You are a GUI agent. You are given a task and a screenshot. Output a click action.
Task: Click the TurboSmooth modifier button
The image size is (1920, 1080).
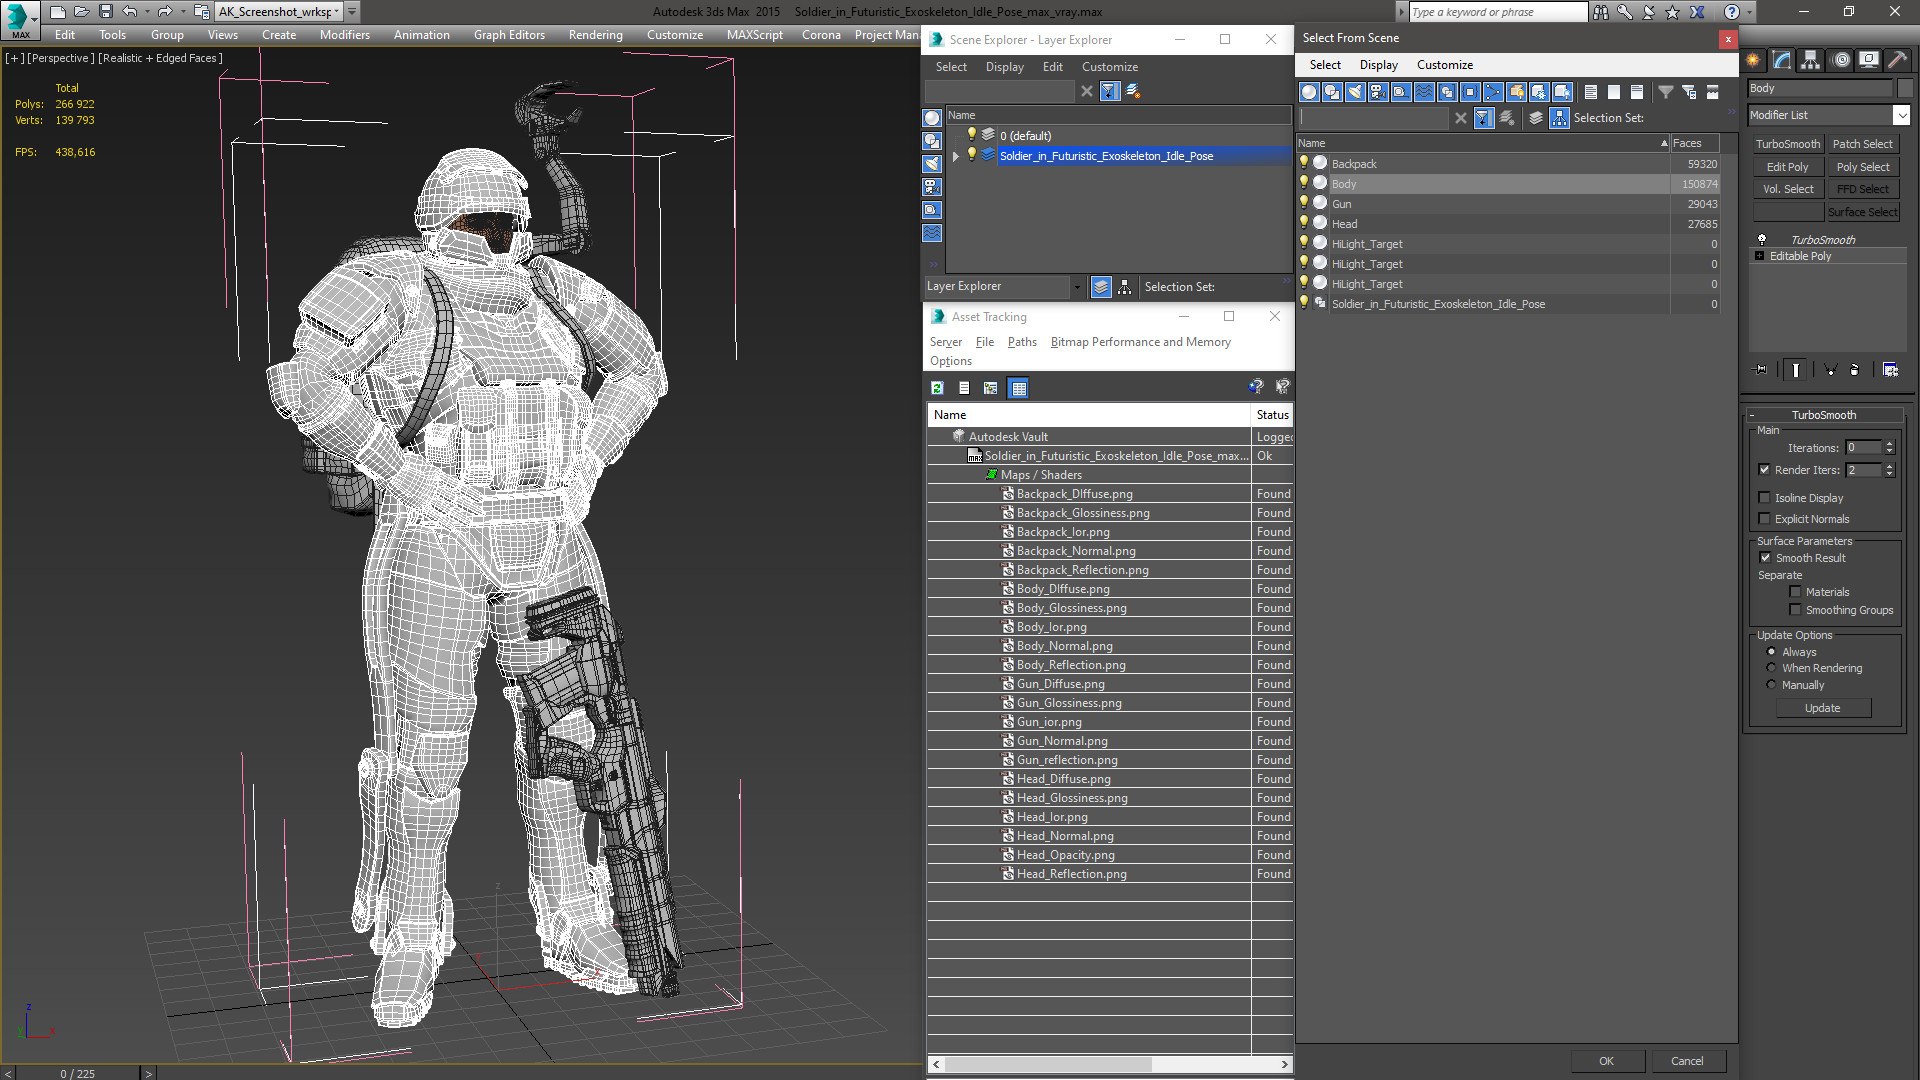pyautogui.click(x=1787, y=144)
